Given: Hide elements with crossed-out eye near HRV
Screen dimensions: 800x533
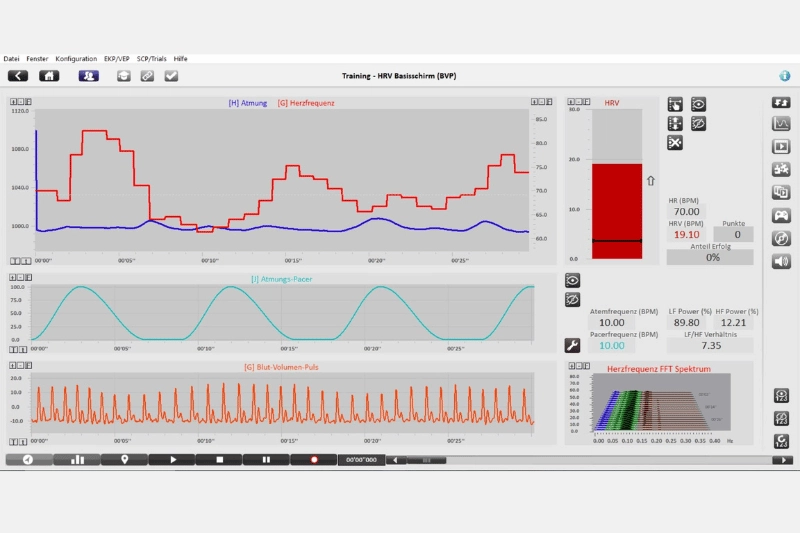Looking at the screenshot, I should (x=698, y=123).
